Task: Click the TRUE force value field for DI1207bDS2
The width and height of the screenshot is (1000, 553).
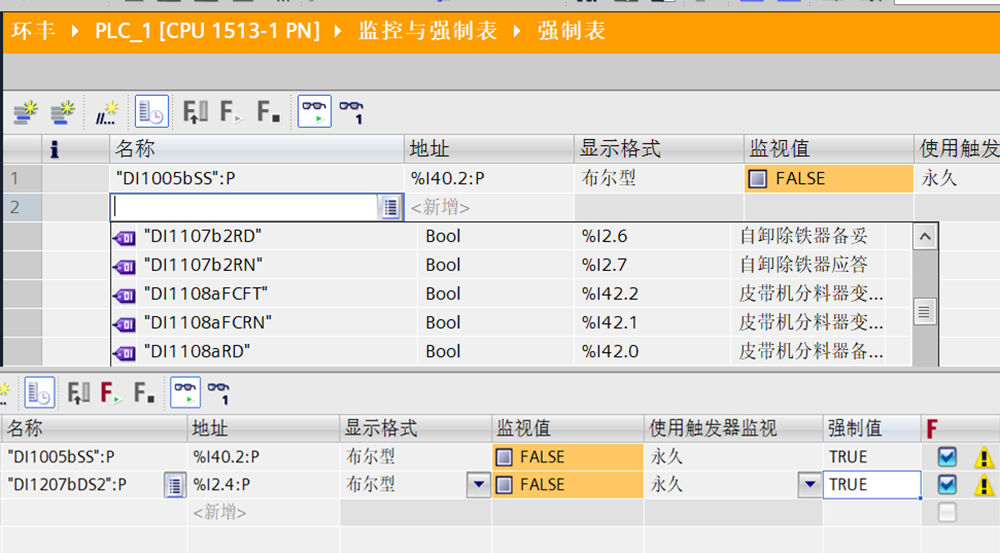Action: point(870,485)
